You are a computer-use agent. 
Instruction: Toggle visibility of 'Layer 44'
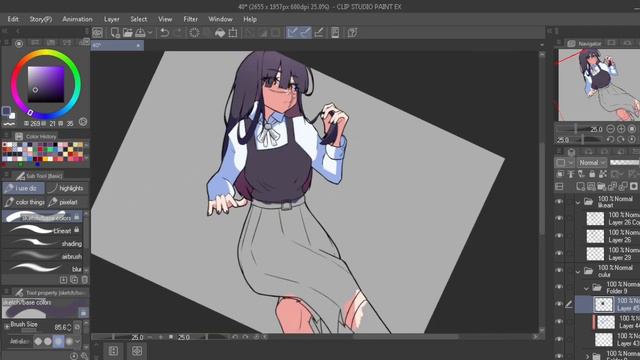point(559,322)
